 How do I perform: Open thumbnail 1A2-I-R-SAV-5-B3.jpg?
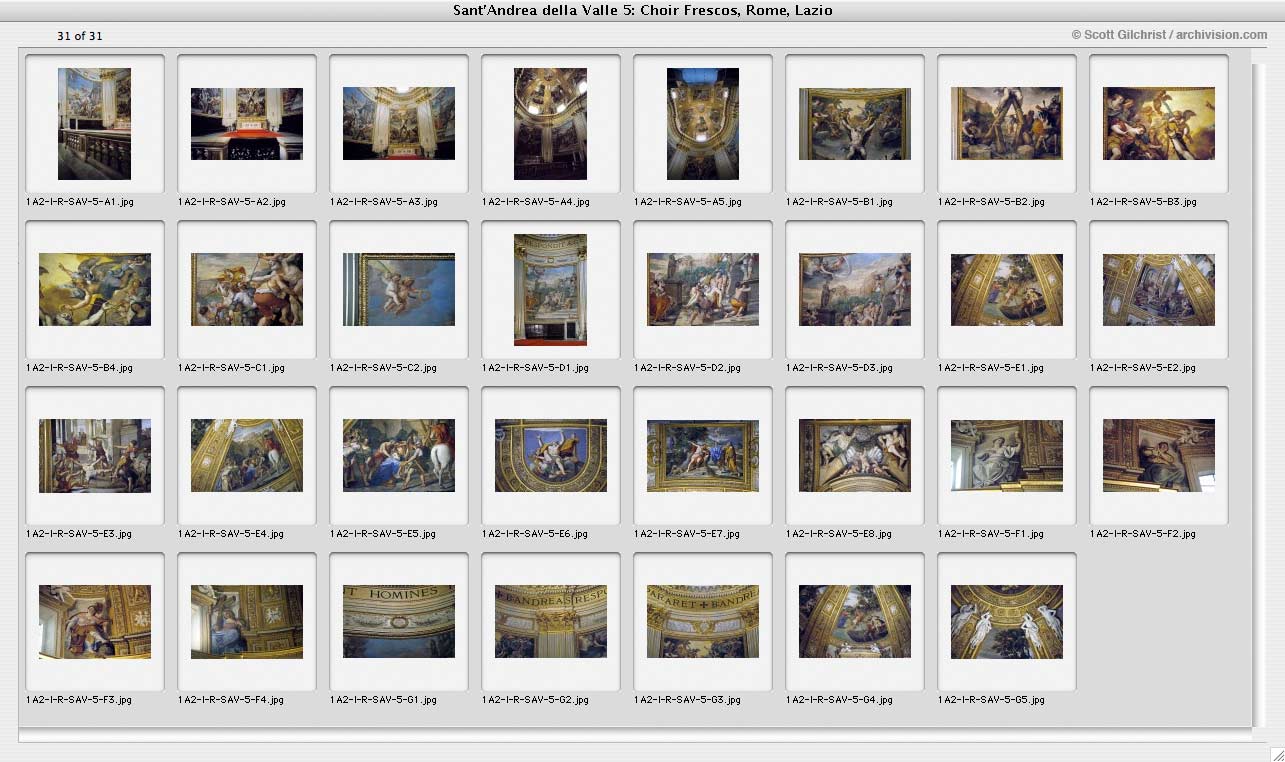point(1159,124)
